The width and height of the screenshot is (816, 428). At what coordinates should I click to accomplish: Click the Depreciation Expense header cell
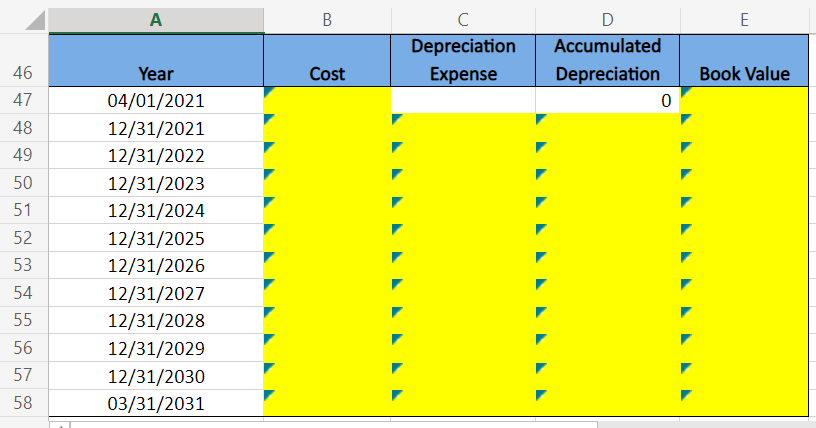pyautogui.click(x=463, y=60)
